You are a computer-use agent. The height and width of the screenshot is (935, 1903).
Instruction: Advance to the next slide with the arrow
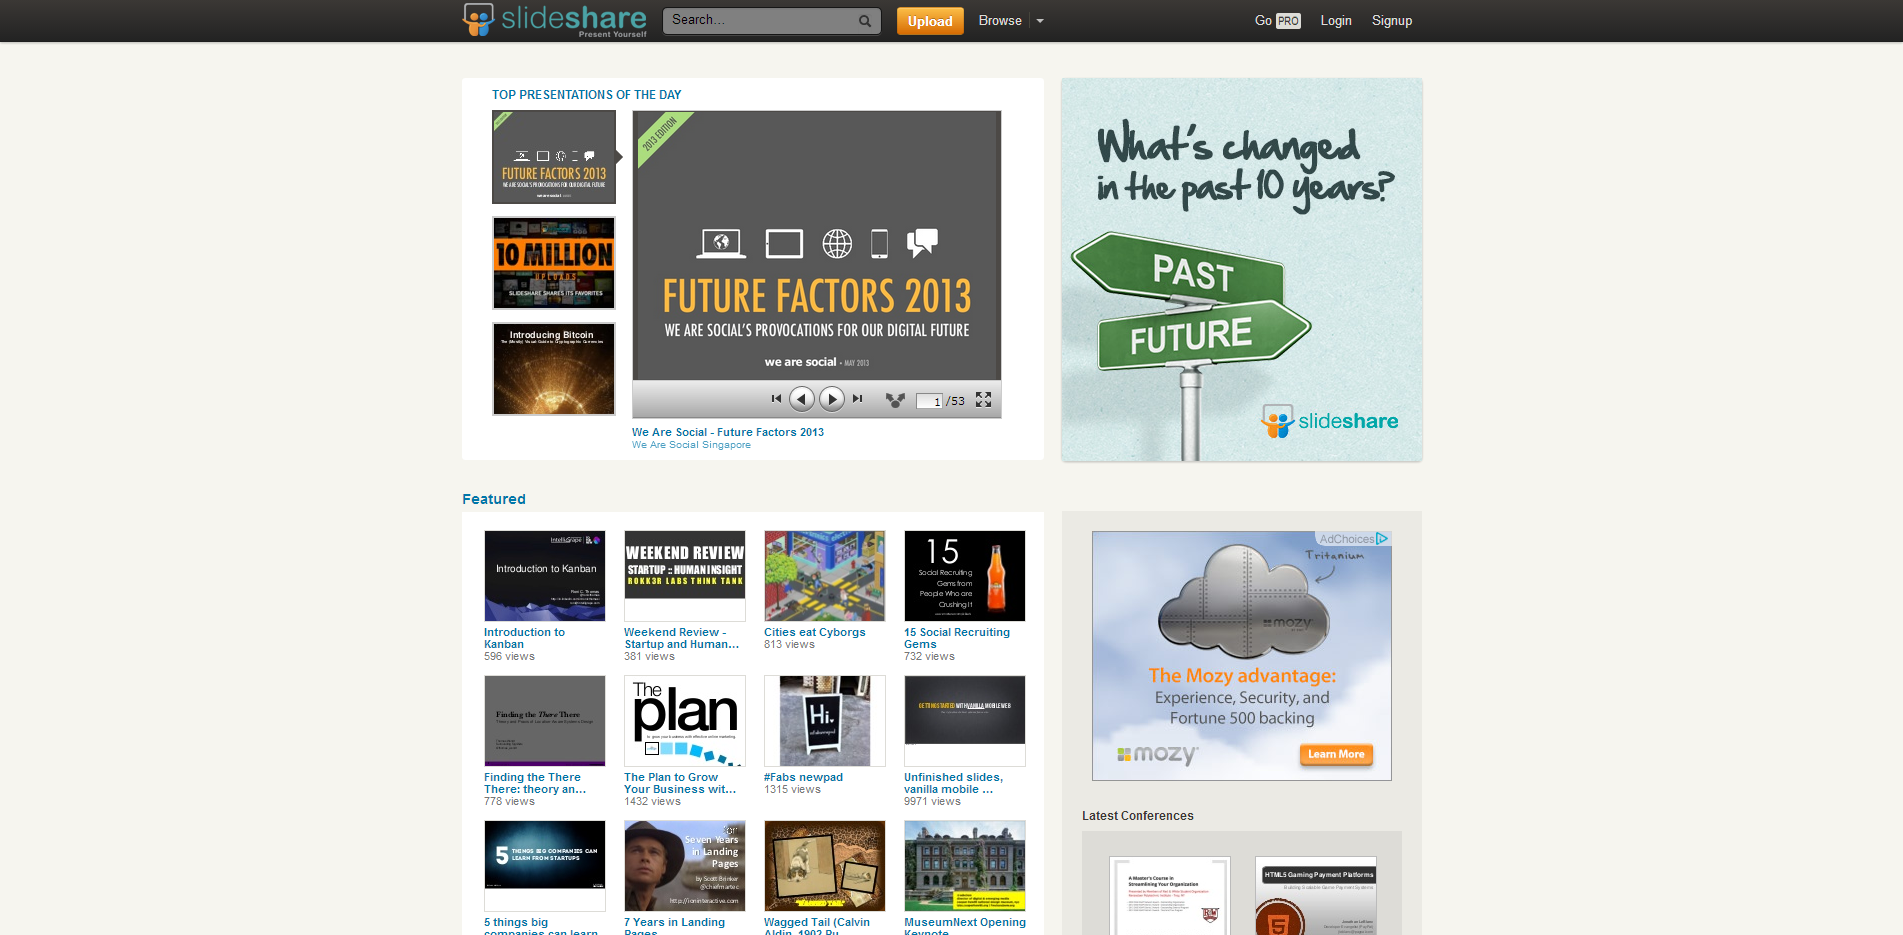[831, 398]
